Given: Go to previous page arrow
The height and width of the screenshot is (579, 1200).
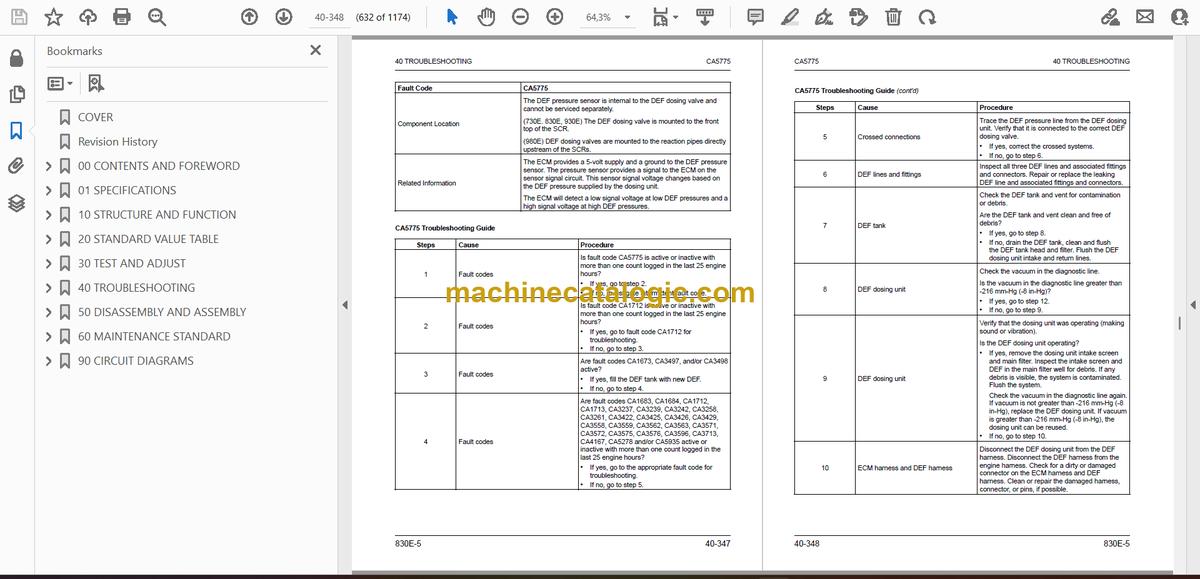Looking at the screenshot, I should click(x=250, y=17).
